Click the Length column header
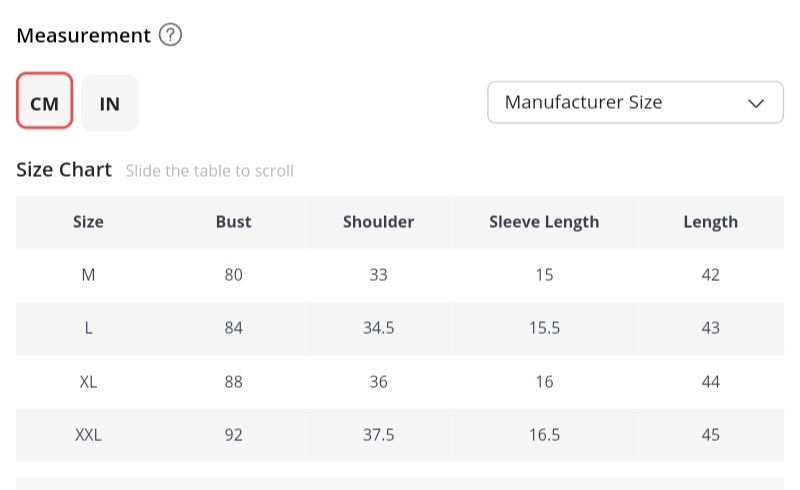The width and height of the screenshot is (800, 490). 710,222
